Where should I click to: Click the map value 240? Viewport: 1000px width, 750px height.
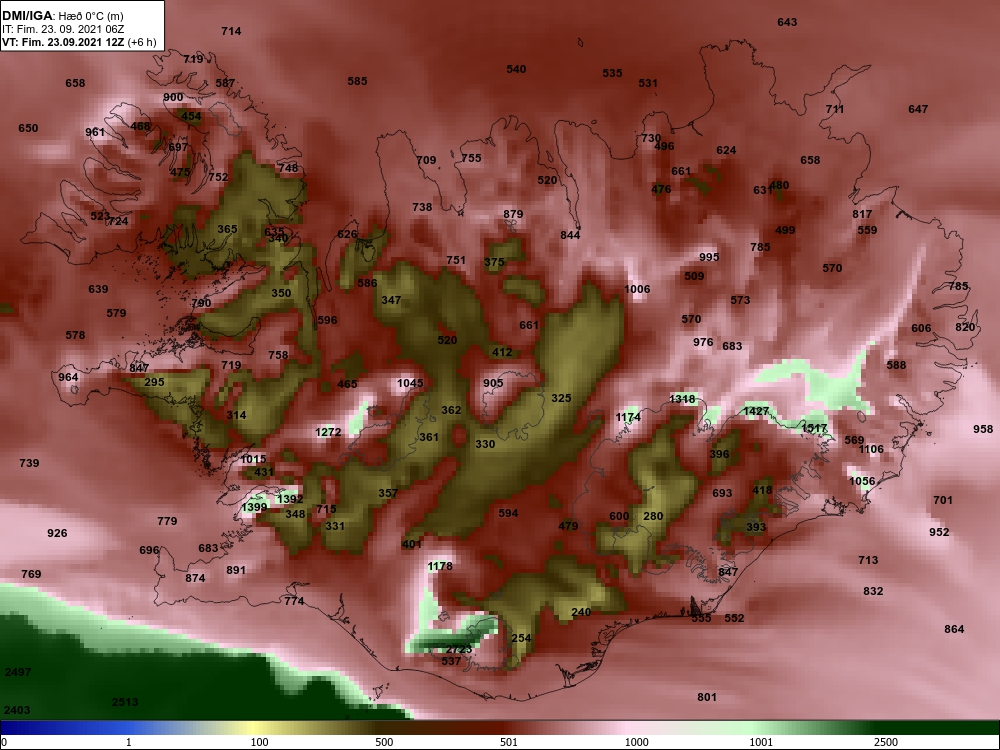click(581, 612)
